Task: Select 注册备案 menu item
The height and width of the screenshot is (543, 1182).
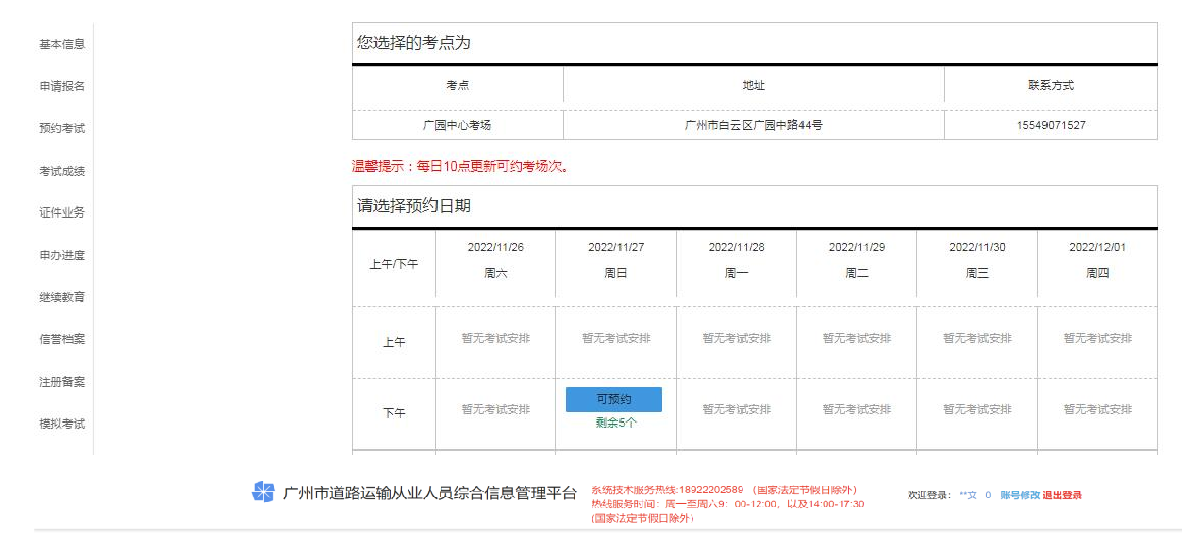Action: (x=62, y=382)
